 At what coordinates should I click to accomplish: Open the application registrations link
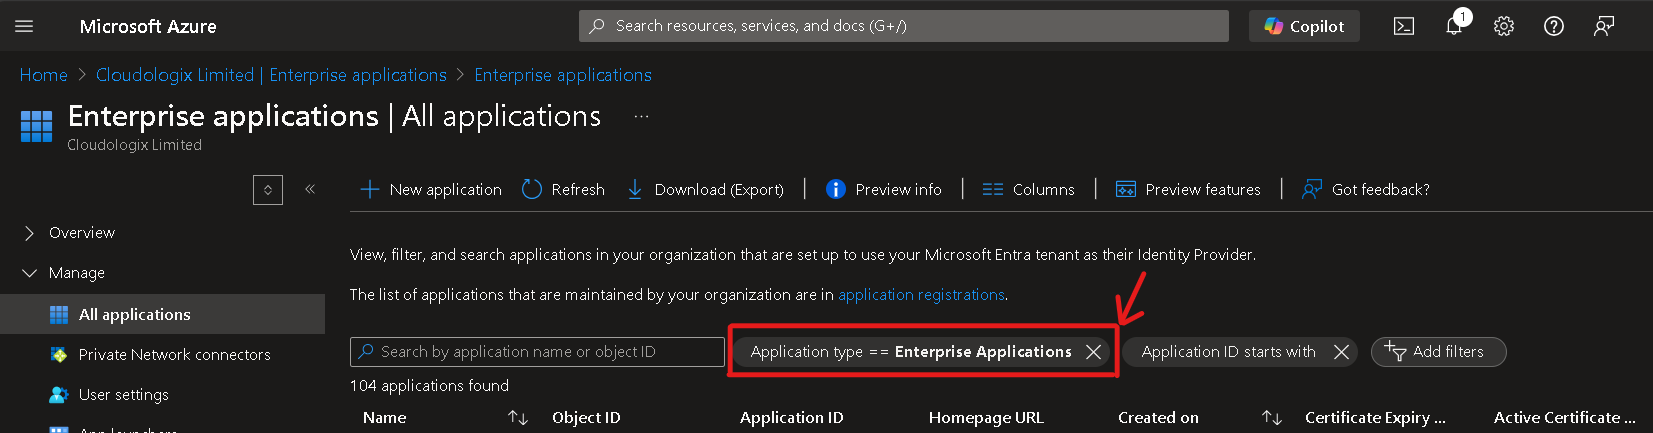coord(921,294)
